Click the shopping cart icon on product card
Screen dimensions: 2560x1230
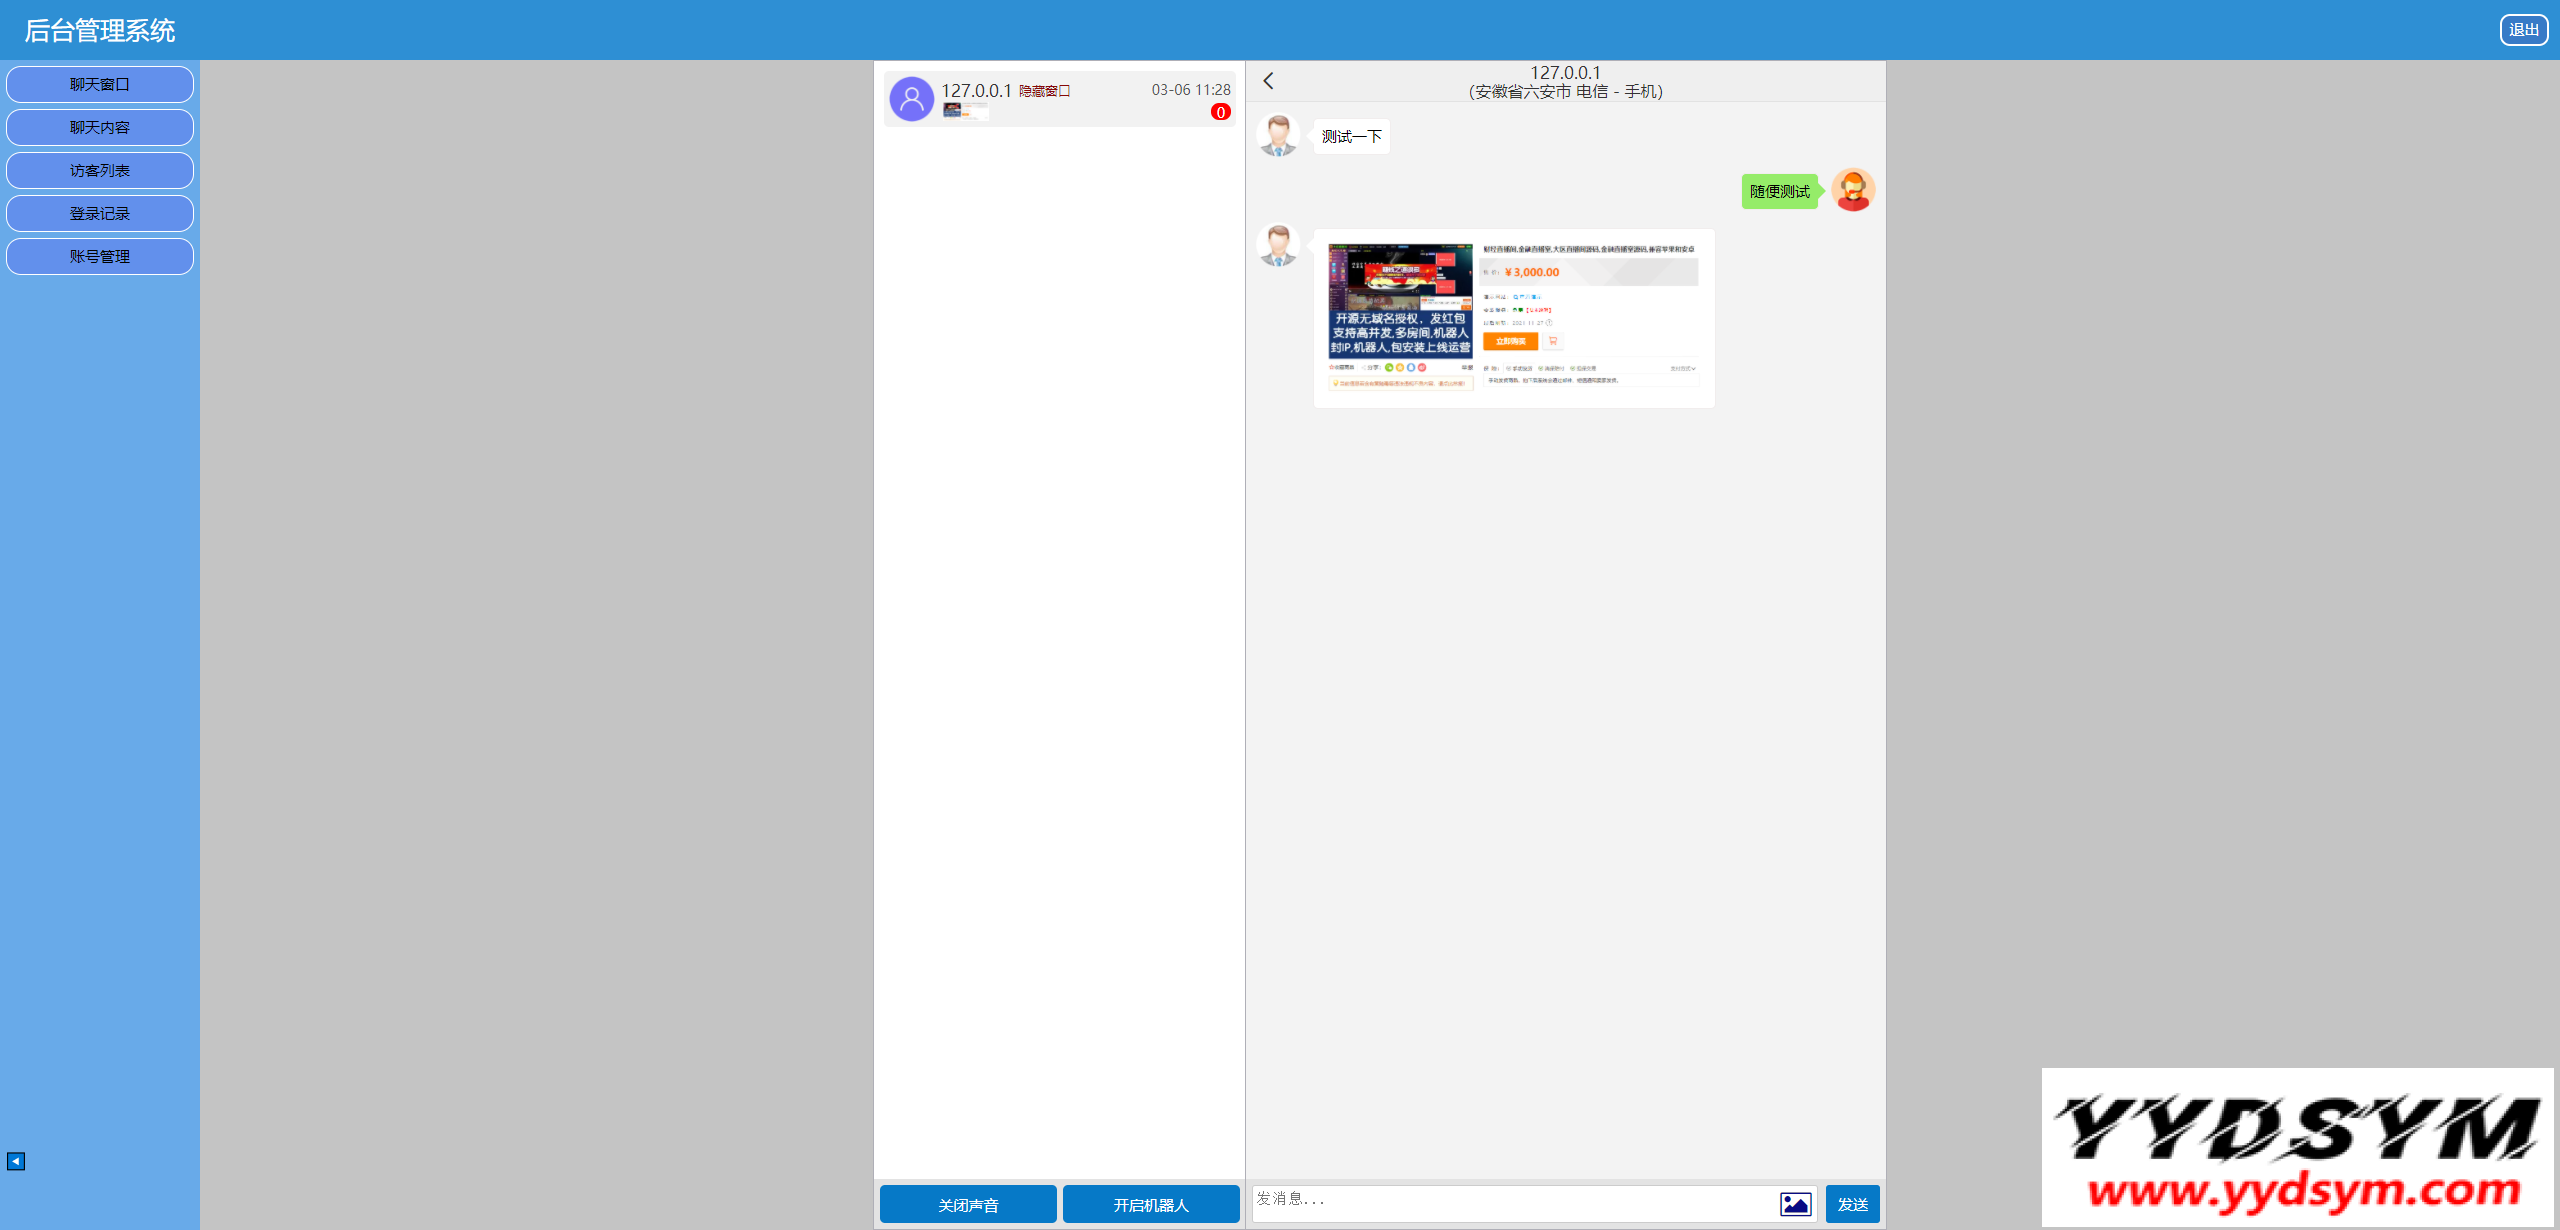(1554, 340)
